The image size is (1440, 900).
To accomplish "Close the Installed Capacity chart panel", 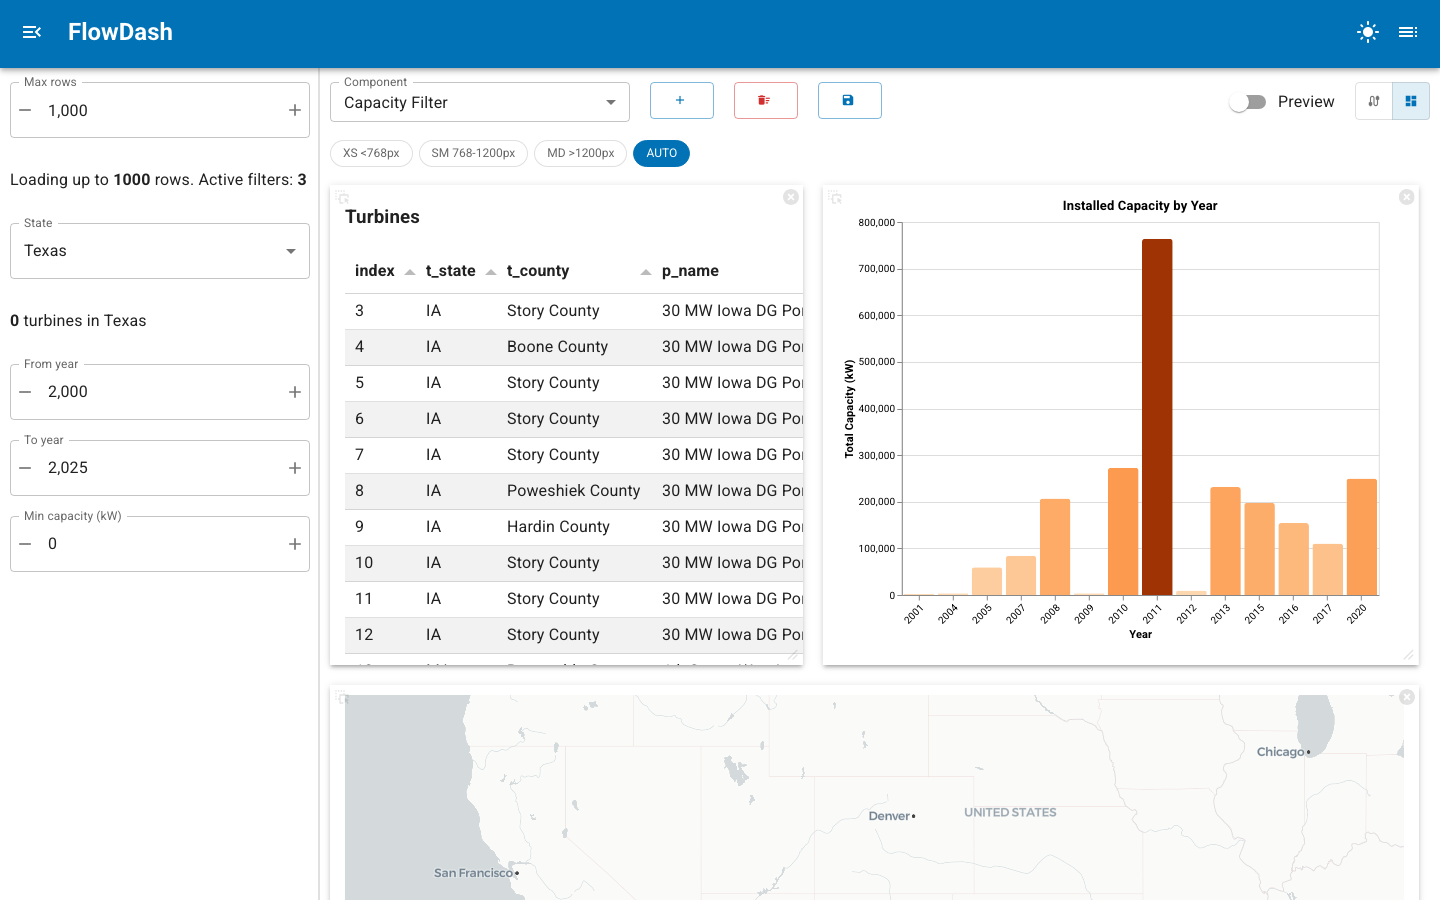I will point(1407,197).
